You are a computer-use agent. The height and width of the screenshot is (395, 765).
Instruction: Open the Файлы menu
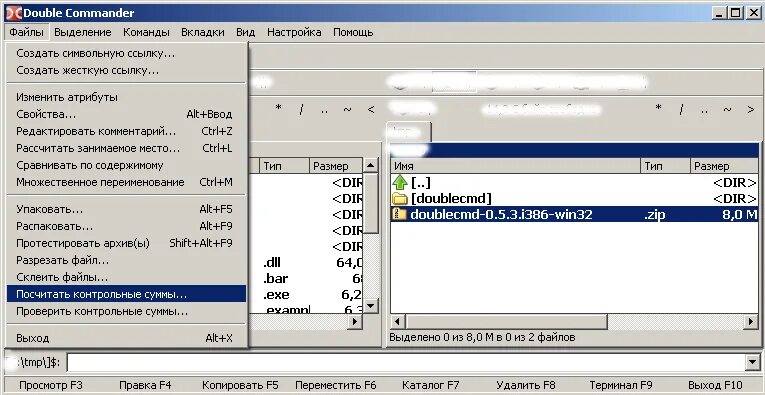point(27,32)
